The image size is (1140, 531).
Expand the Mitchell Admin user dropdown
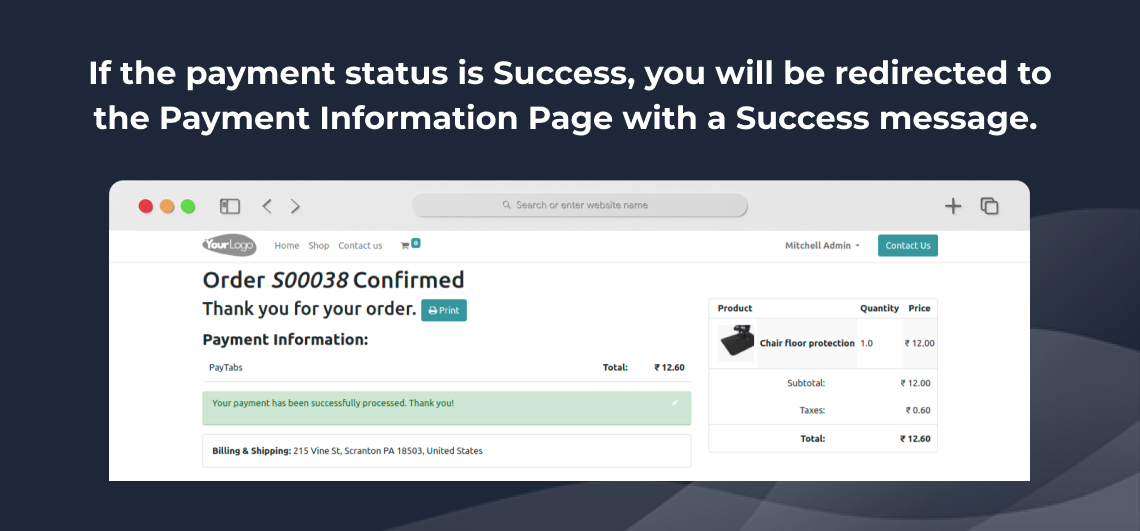[822, 246]
